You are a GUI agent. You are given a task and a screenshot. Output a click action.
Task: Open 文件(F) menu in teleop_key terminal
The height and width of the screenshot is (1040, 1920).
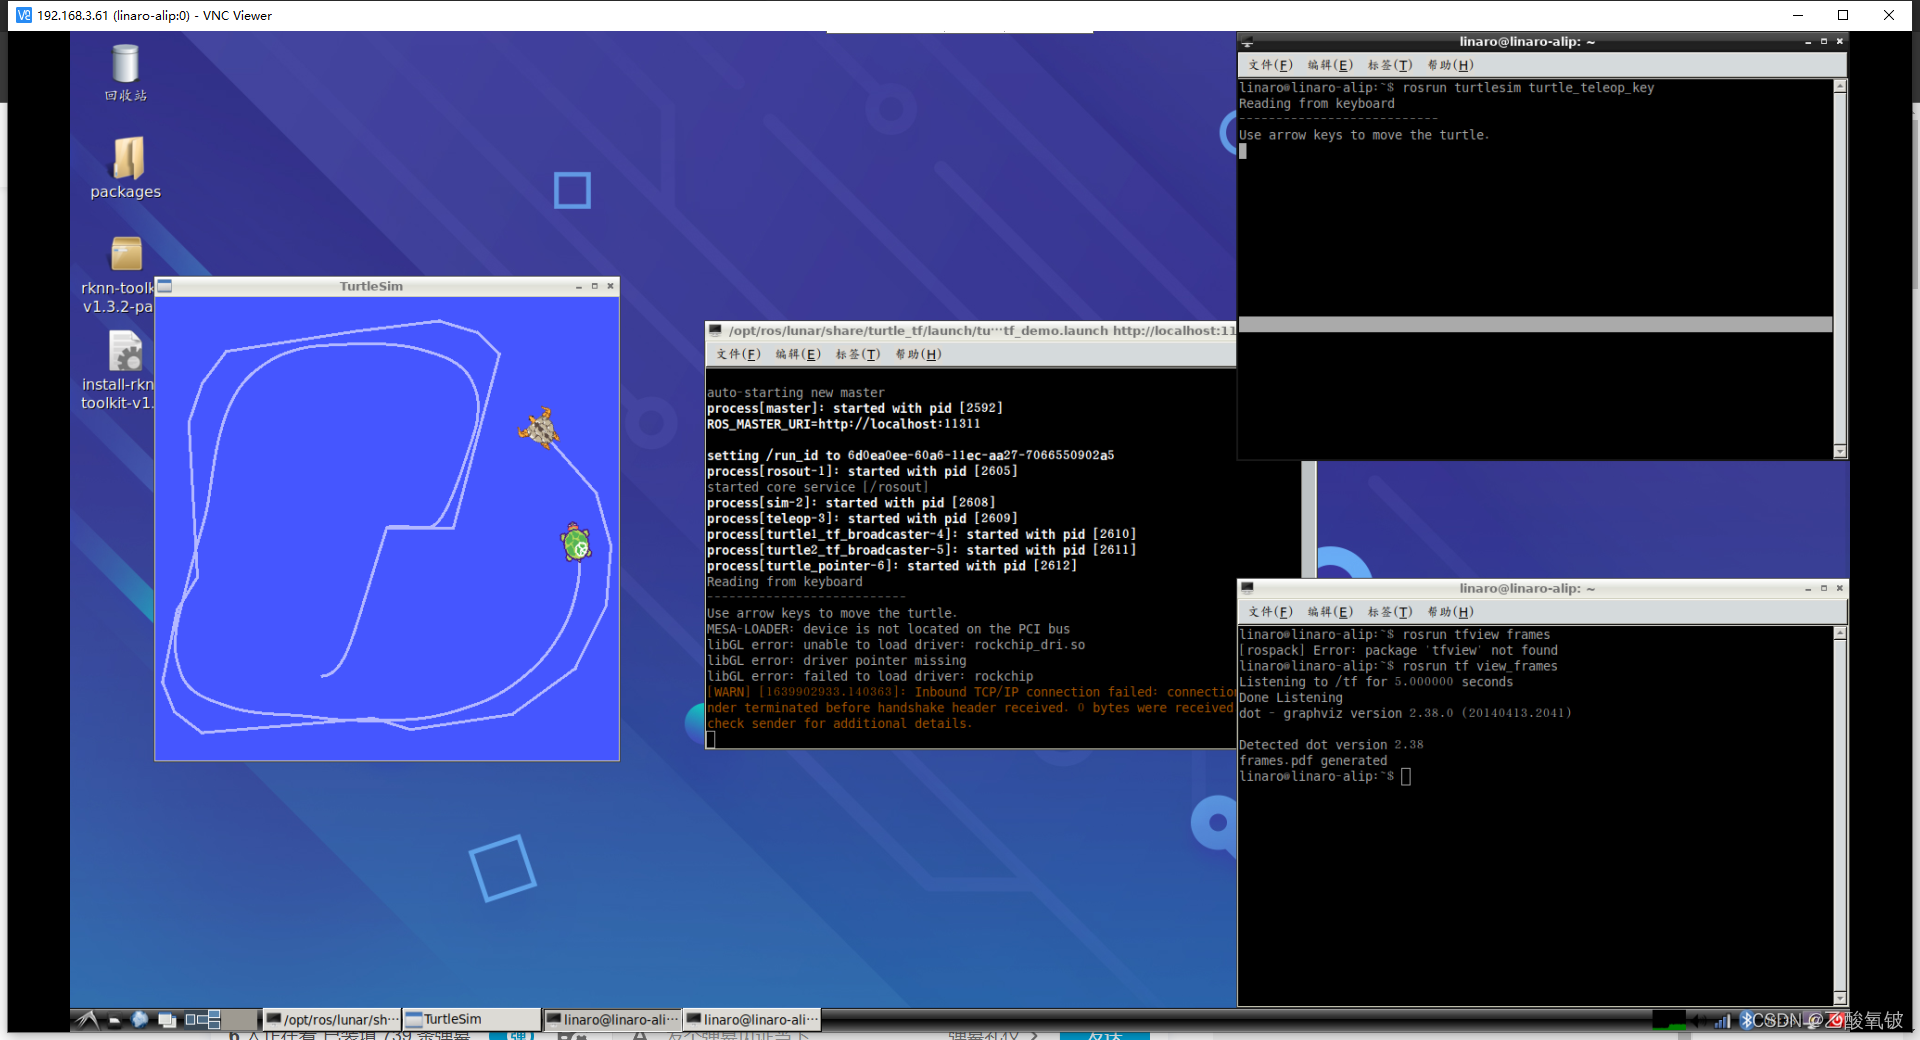[x=1270, y=65]
